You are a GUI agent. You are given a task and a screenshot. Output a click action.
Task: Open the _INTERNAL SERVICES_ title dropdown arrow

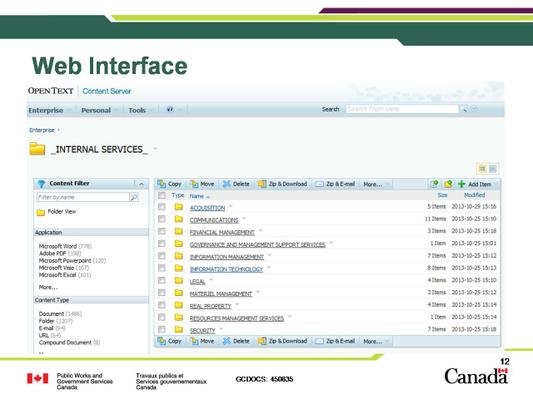pyautogui.click(x=155, y=149)
